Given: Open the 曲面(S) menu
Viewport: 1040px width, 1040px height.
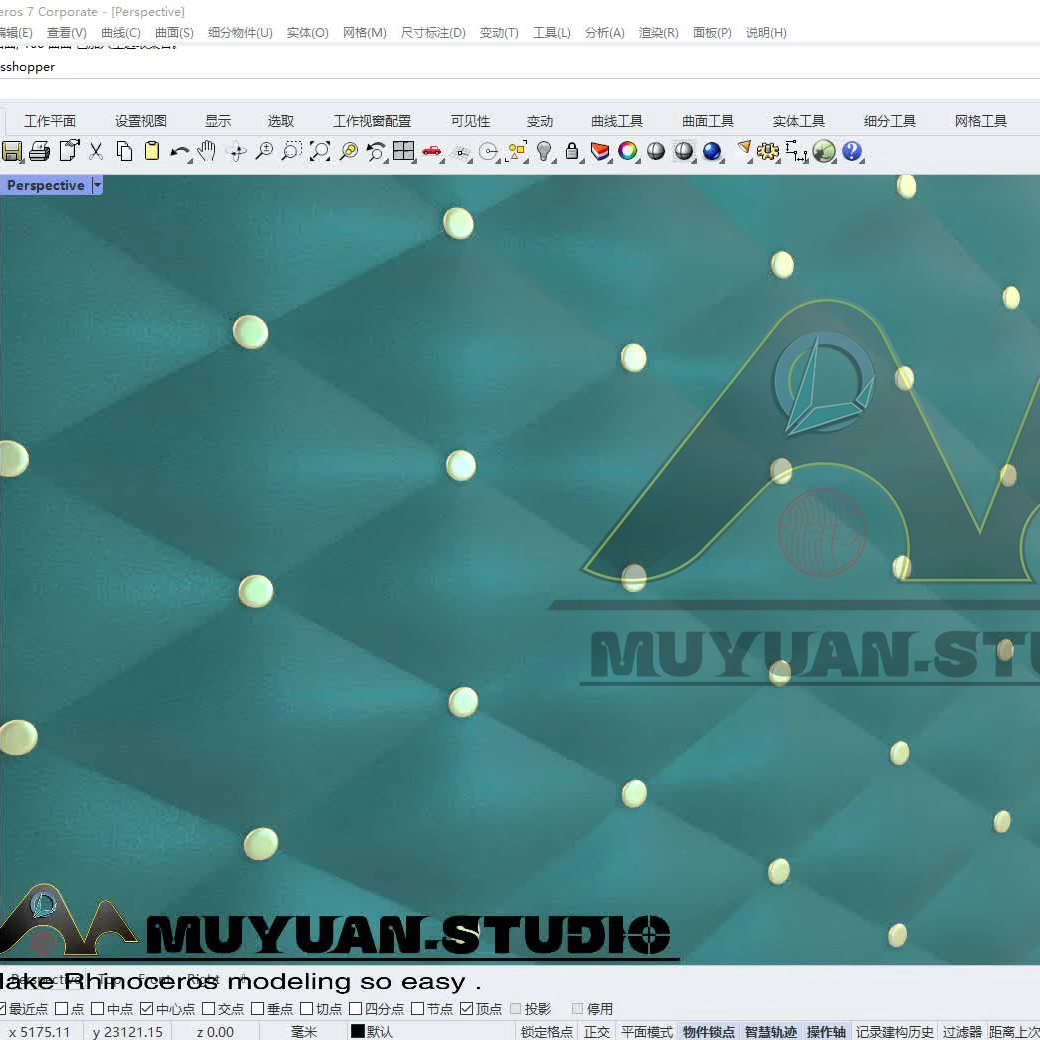Looking at the screenshot, I should tap(174, 32).
